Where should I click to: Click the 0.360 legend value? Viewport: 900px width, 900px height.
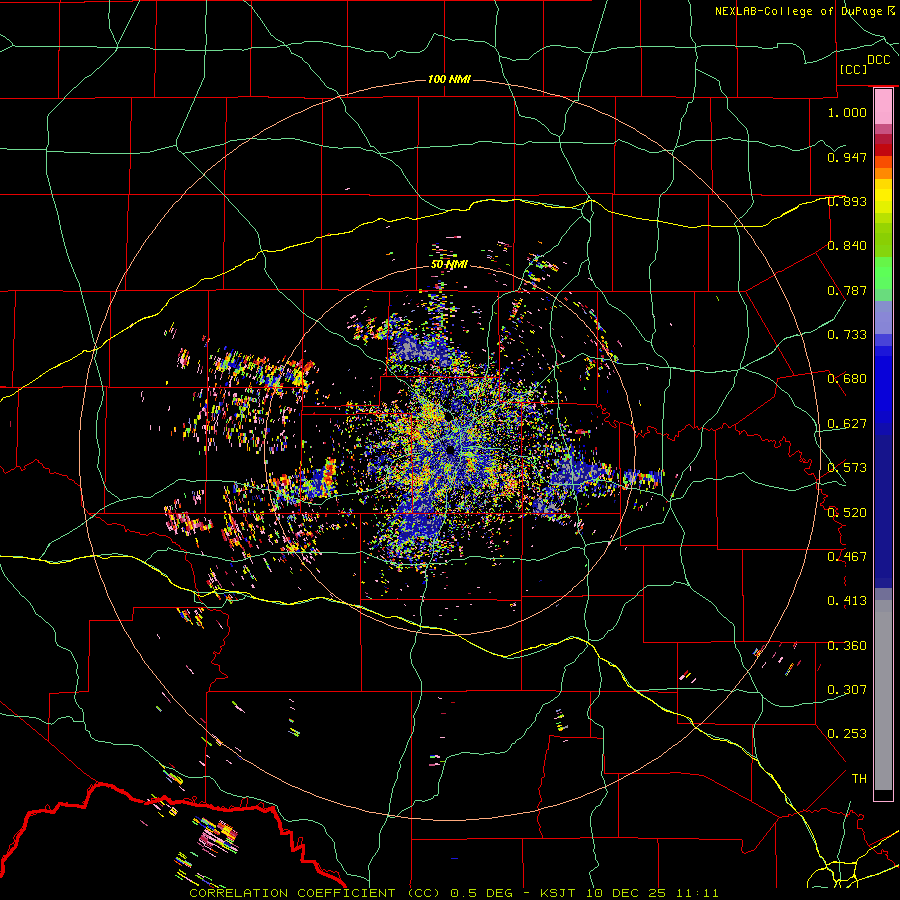(847, 646)
